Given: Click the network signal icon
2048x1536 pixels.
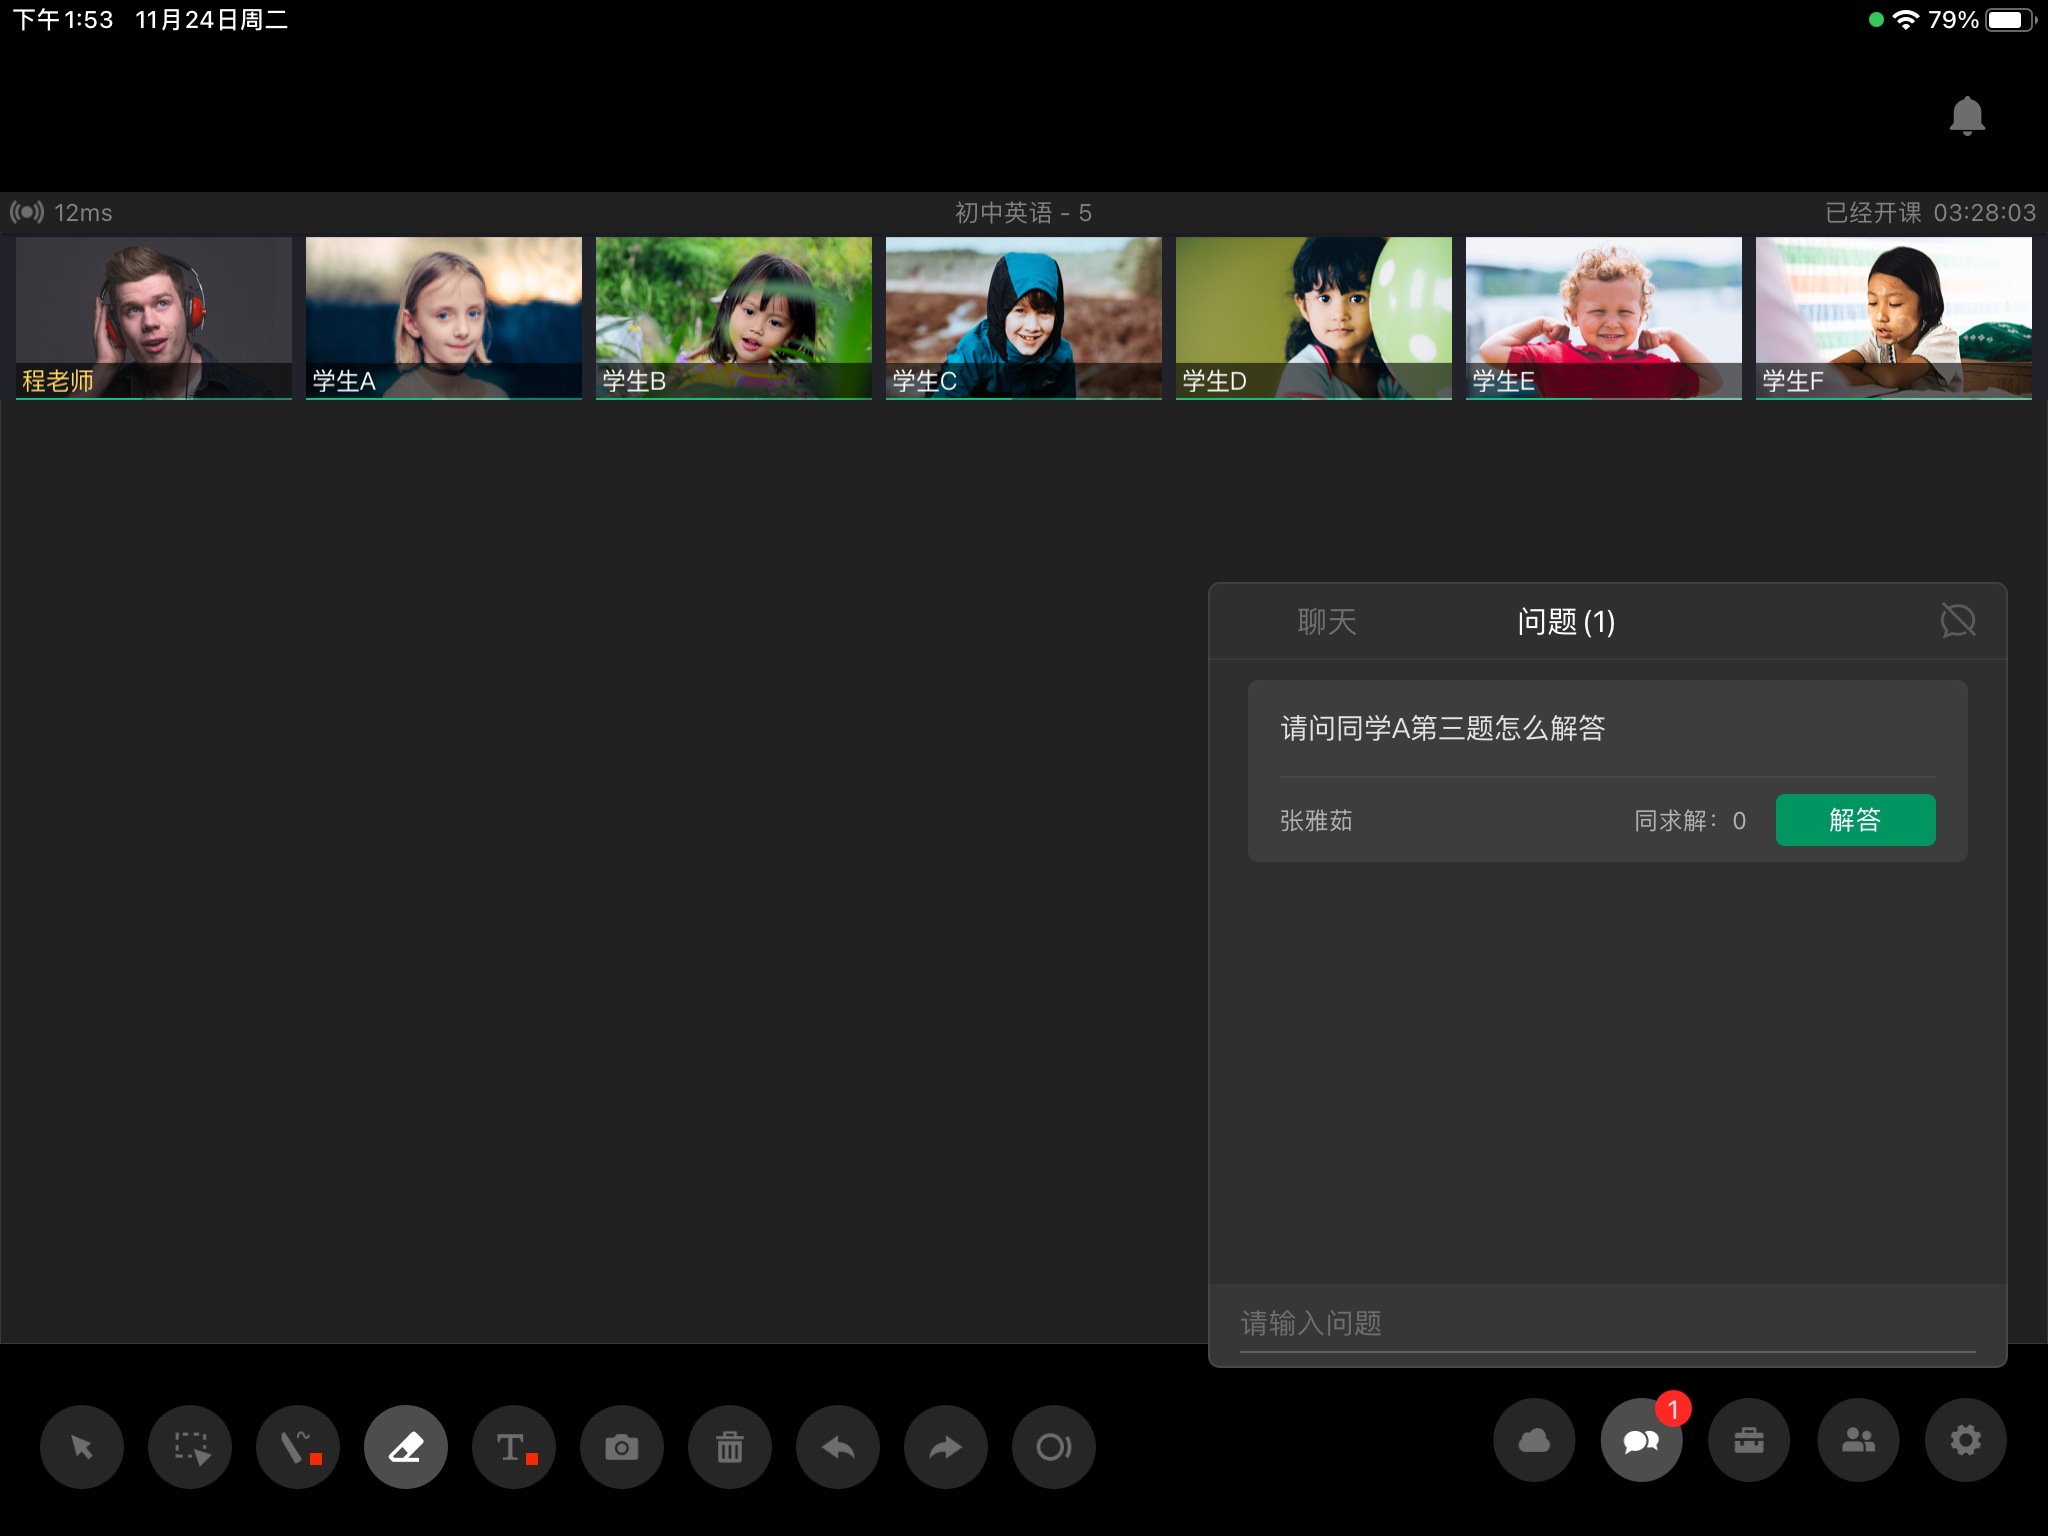Looking at the screenshot, I should click(27, 212).
